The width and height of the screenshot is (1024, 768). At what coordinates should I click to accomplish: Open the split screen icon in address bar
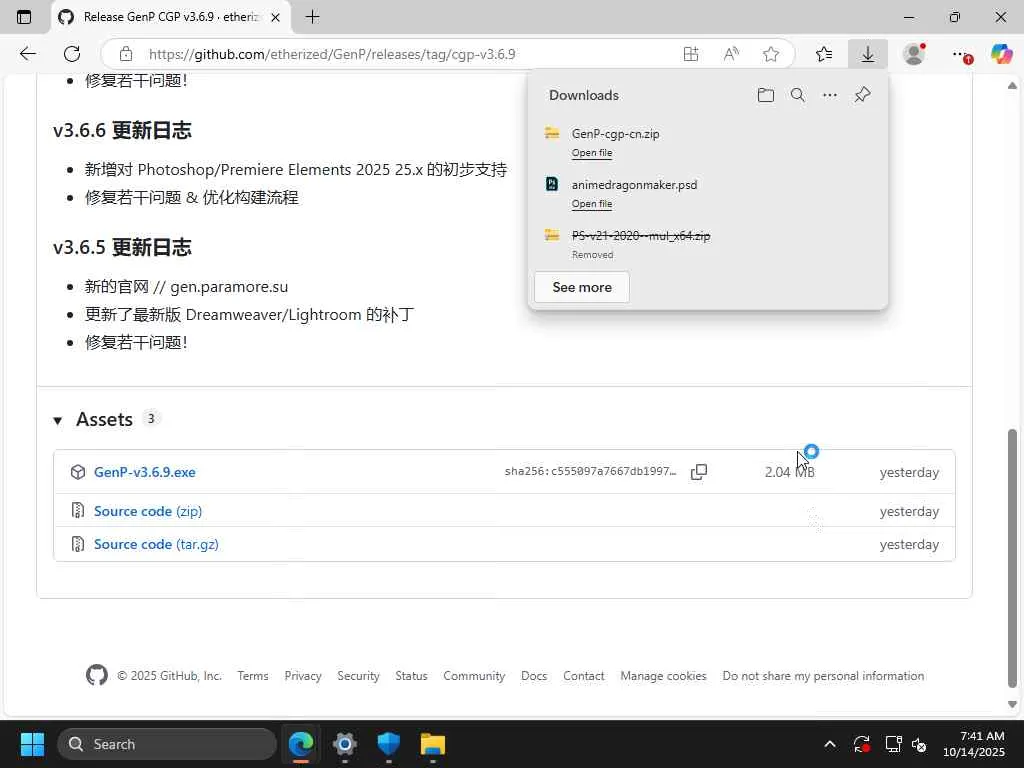pyautogui.click(x=690, y=54)
